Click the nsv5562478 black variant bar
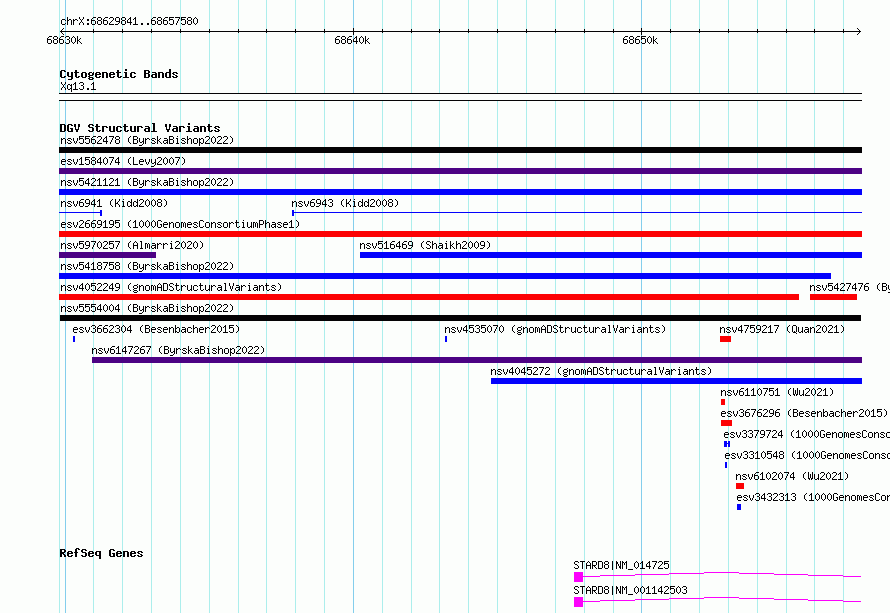This screenshot has height=613, width=890. click(460, 150)
